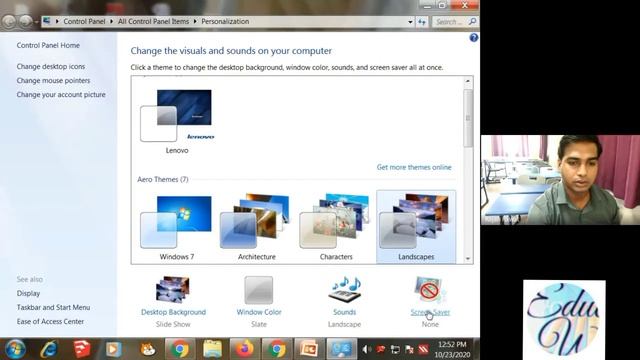Open the Sounds music notes icon
Viewport: 640px width, 360px height.
tap(344, 290)
